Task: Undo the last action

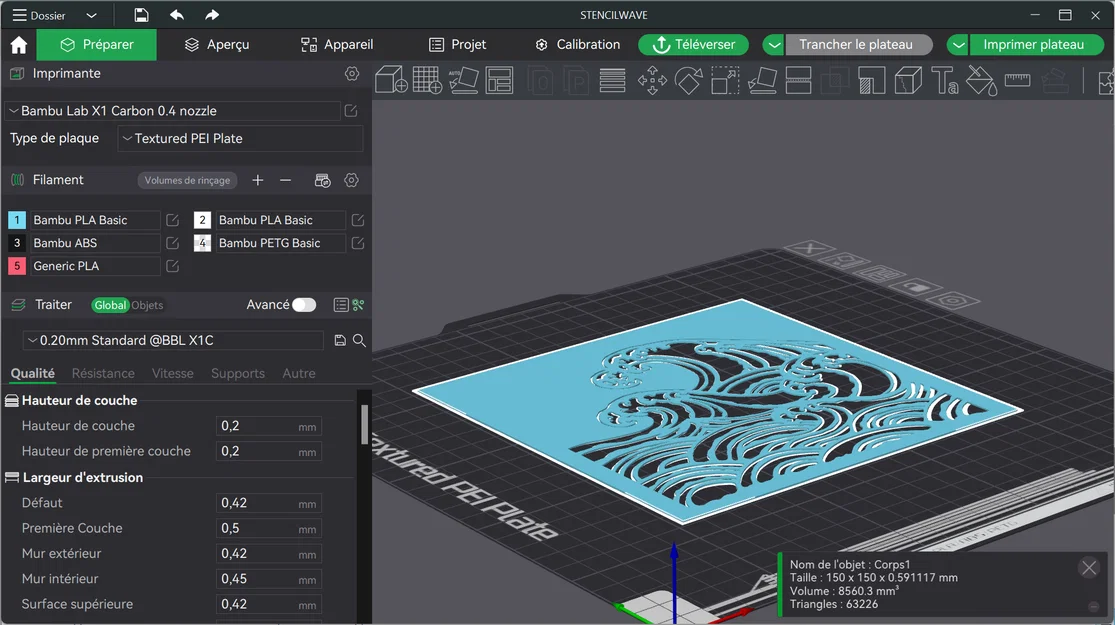Action: click(x=176, y=15)
